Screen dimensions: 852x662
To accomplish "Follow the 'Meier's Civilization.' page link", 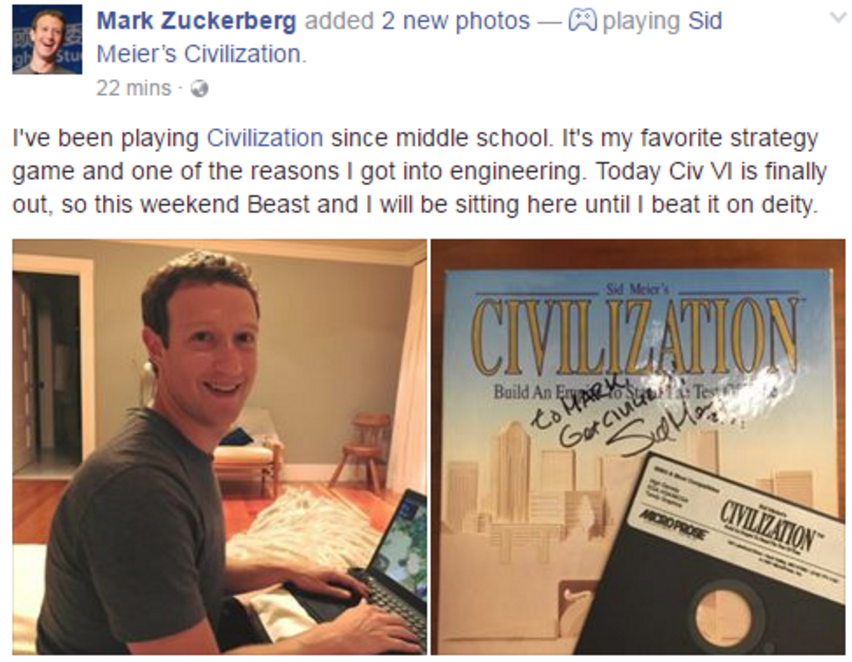I will tap(202, 54).
